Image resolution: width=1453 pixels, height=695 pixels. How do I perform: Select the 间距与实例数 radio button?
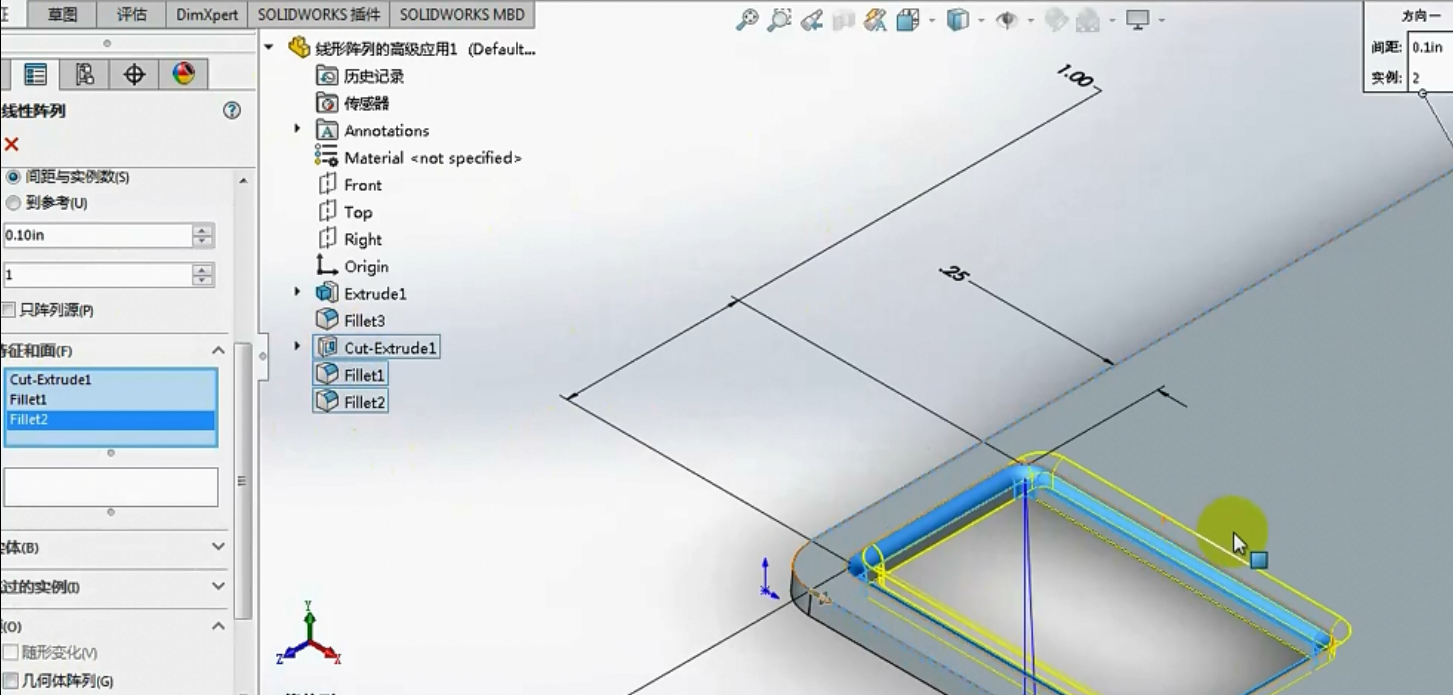[13, 177]
